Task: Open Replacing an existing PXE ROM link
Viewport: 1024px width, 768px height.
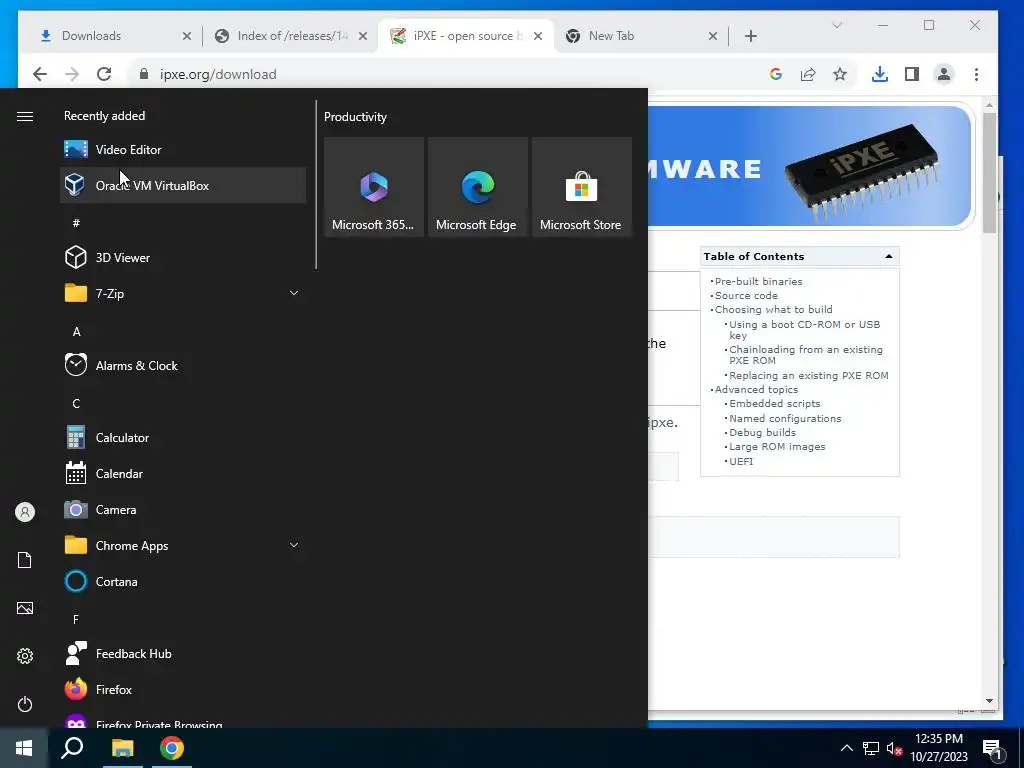Action: pyautogui.click(x=808, y=376)
